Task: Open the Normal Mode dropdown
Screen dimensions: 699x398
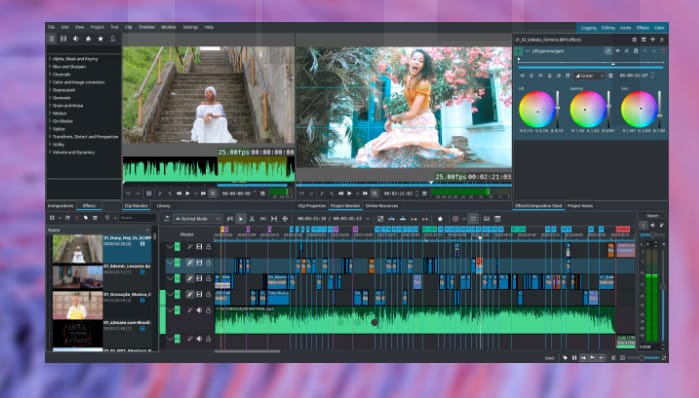Action: (197, 219)
